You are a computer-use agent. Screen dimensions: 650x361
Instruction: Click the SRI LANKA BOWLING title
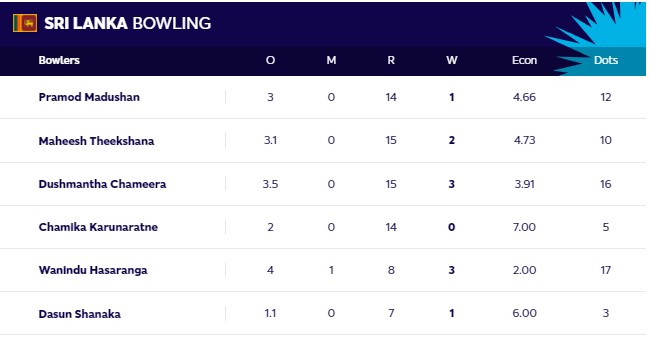128,23
